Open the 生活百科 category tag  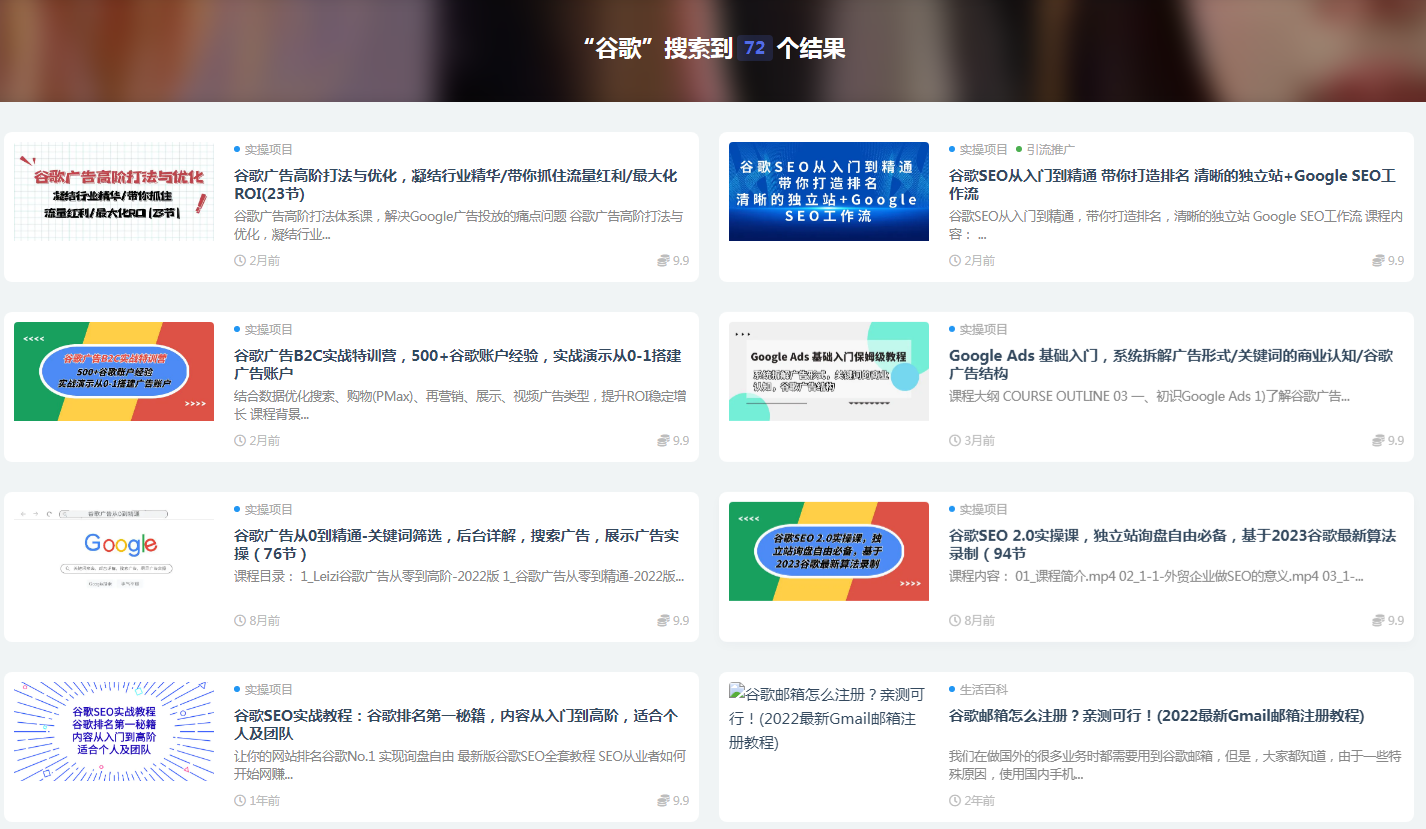coord(983,690)
